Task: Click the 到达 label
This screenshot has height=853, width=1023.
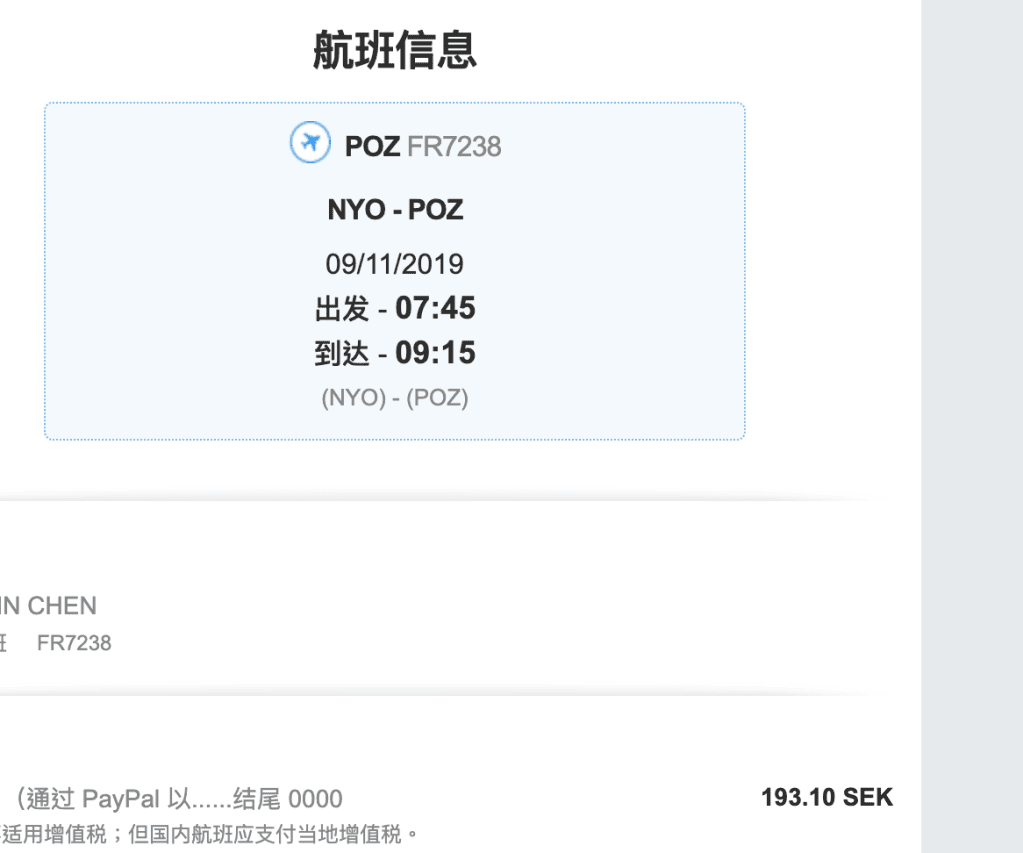Action: [x=342, y=354]
